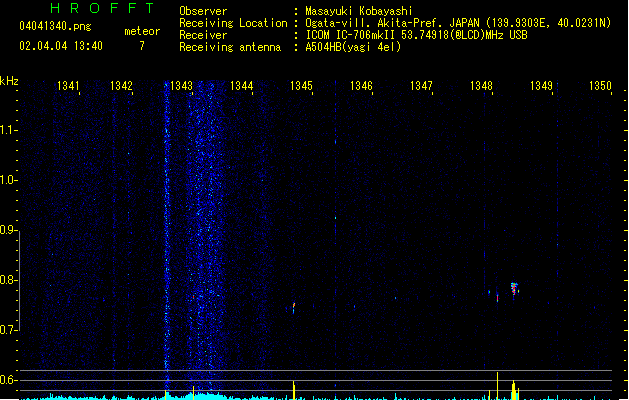The width and height of the screenshot is (629, 400).
Task: Select the file name 04041340.png
Action: (x=55, y=26)
